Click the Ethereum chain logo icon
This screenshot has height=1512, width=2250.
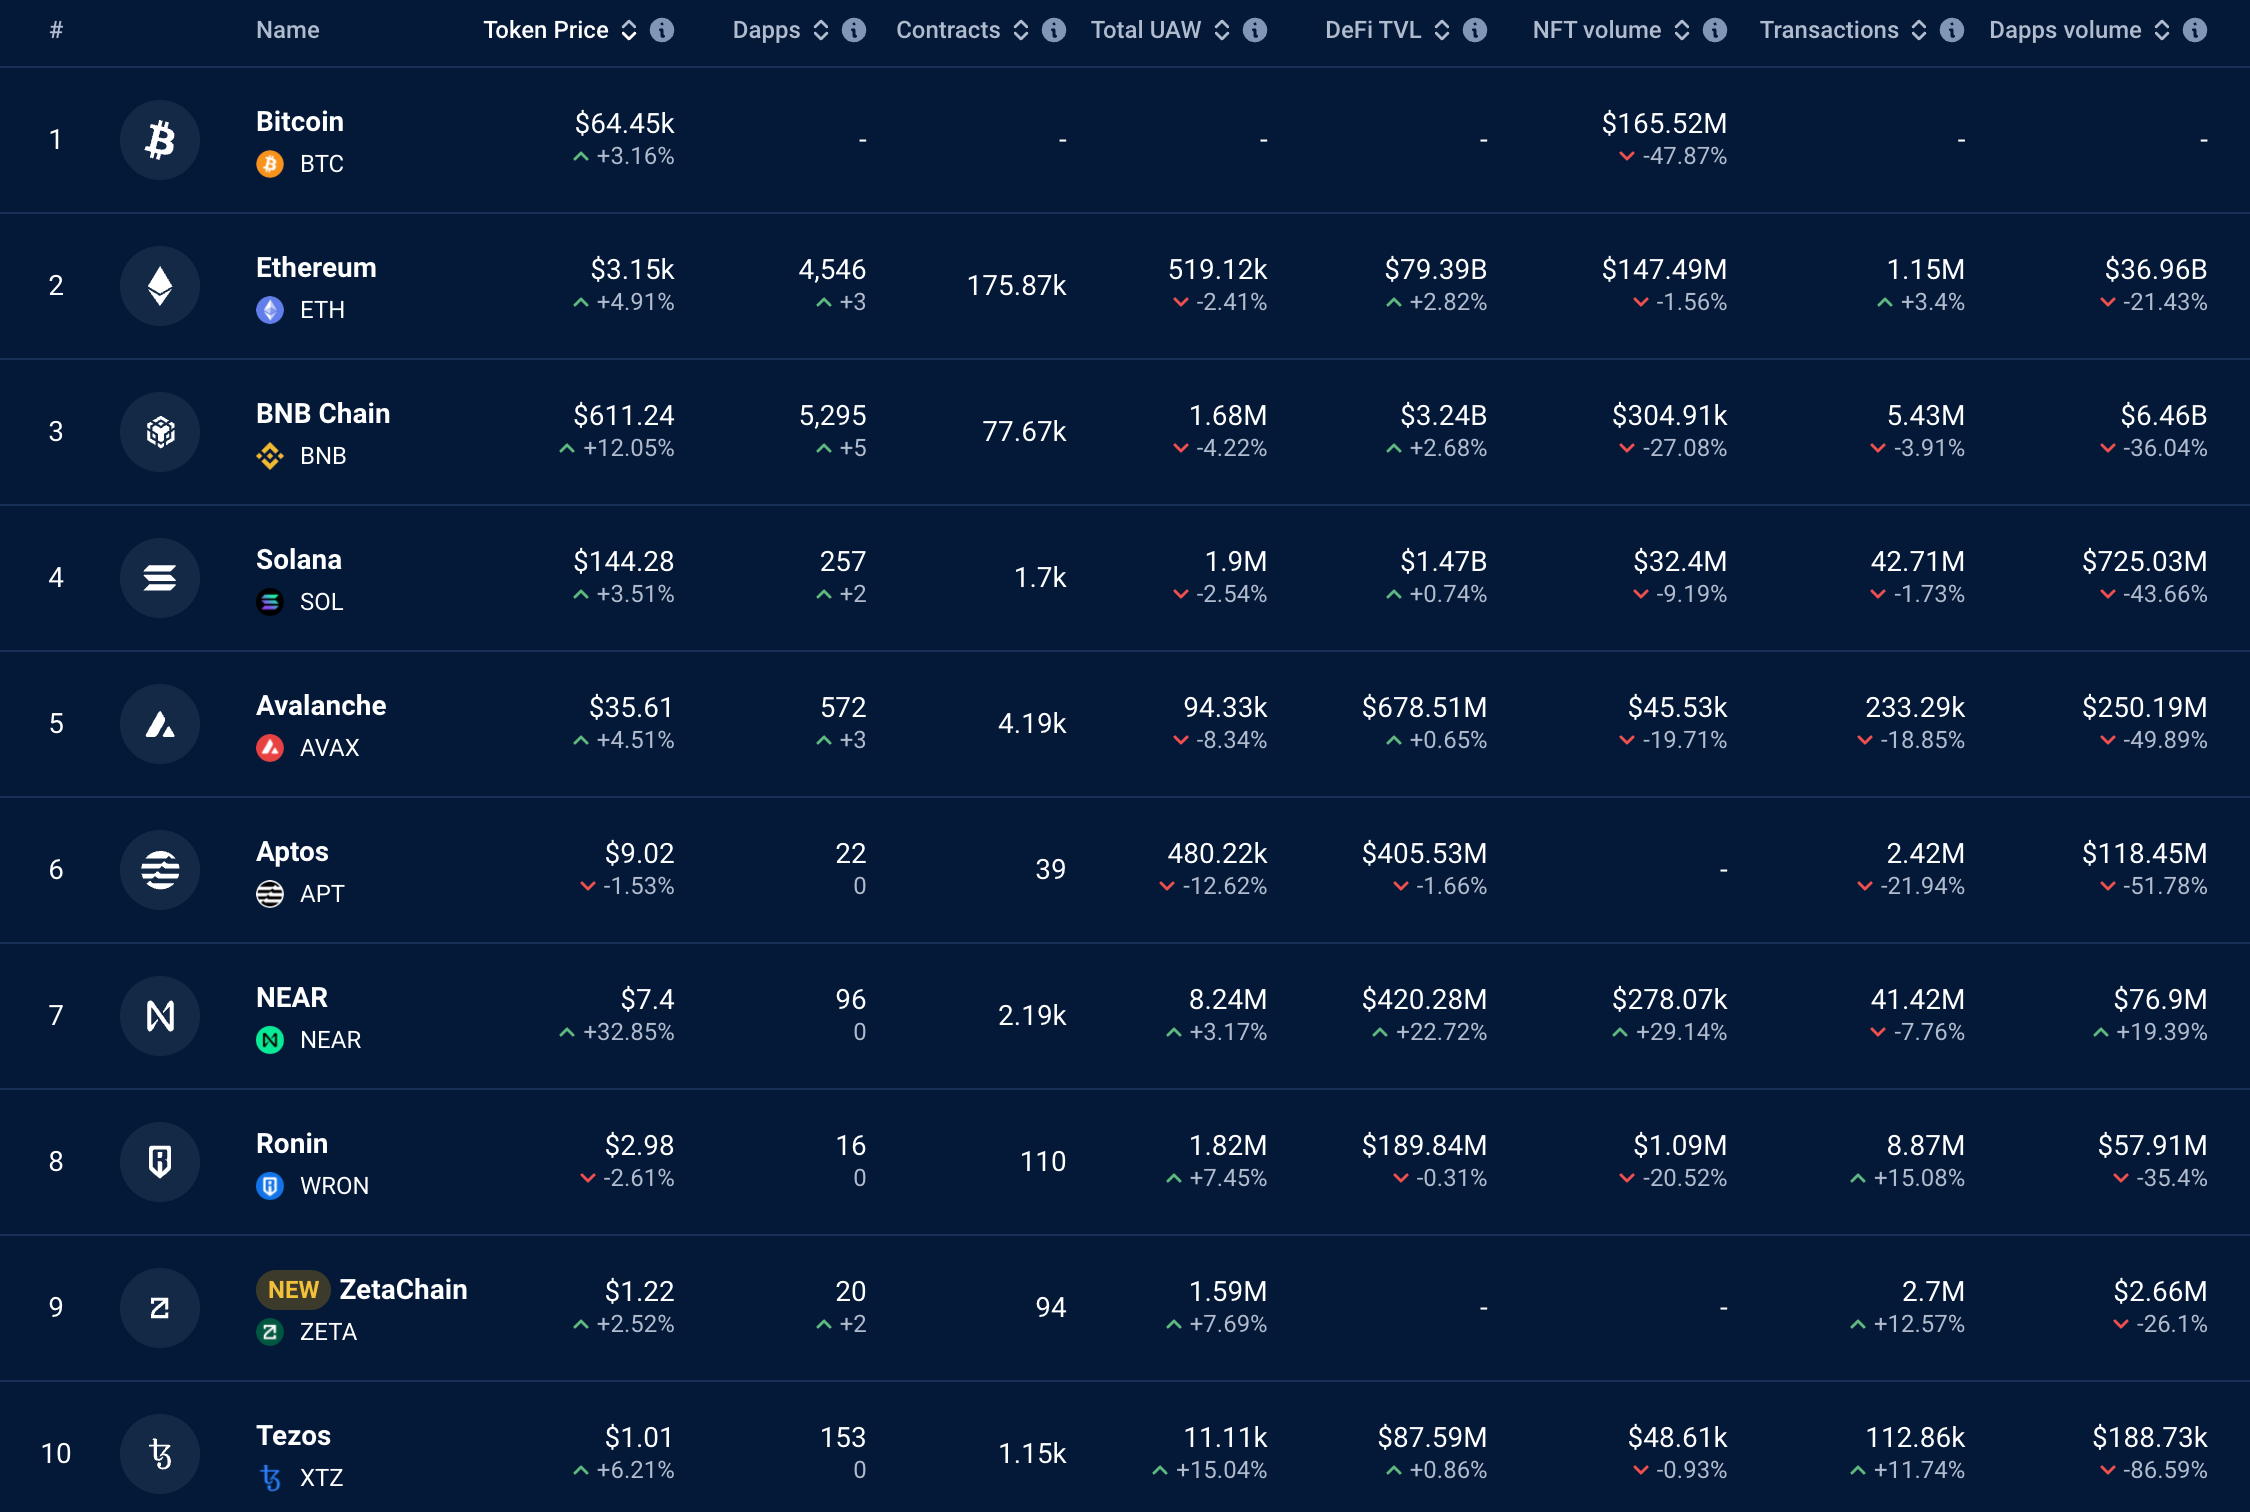(160, 286)
